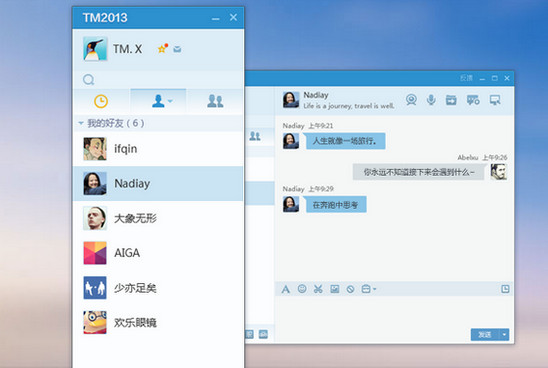This screenshot has width=548, height=368.
Task: Expand the dropdown arrow on the contacts tab
Action: pyautogui.click(x=170, y=101)
